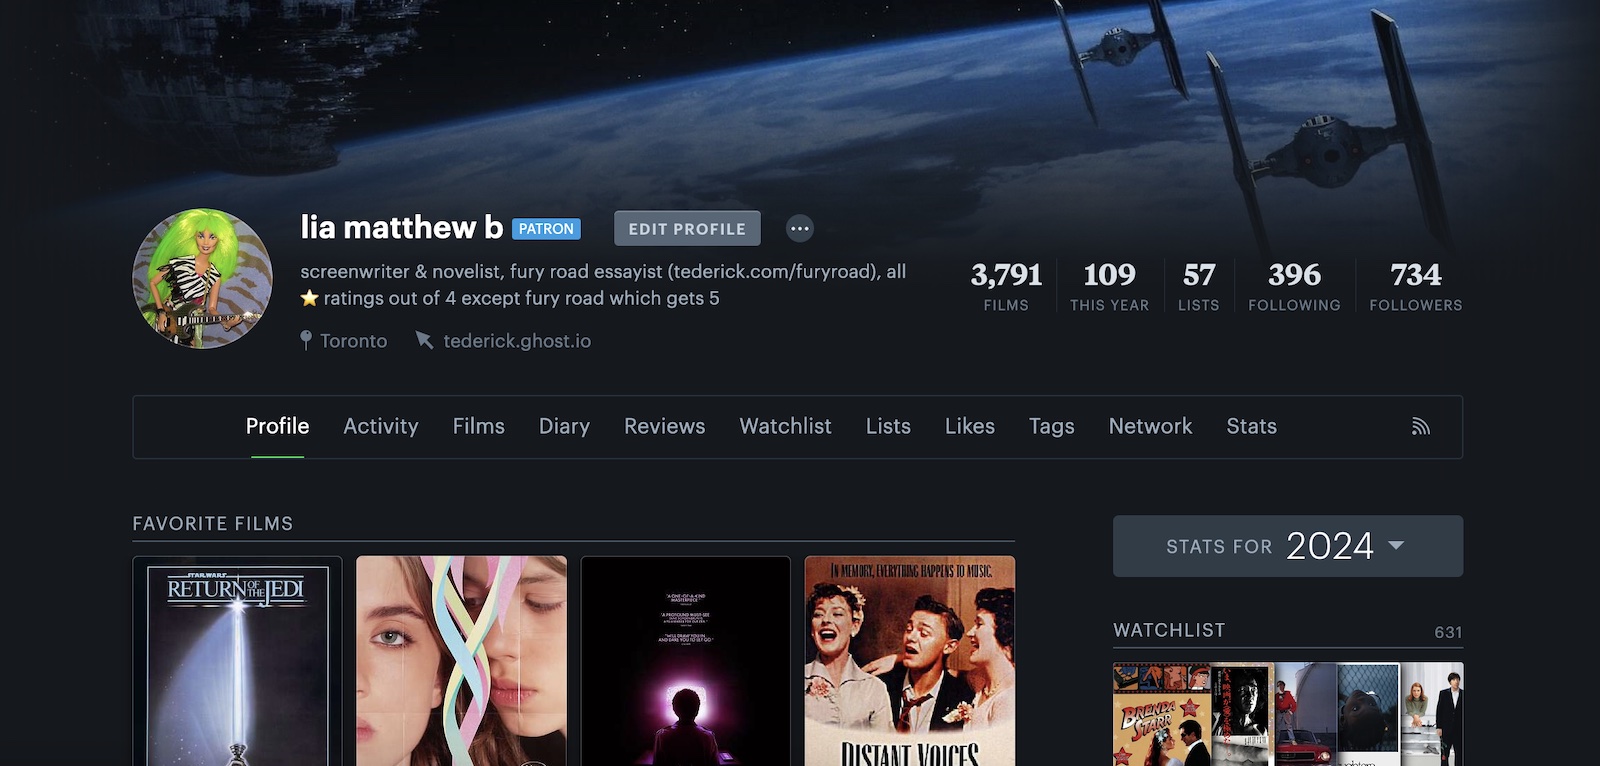Switch to the Activity tab
This screenshot has width=1600, height=766.
pyautogui.click(x=381, y=427)
